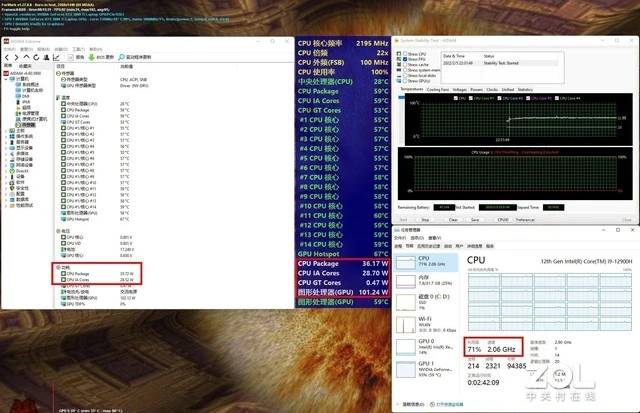Viewport: 640px width, 413px height.
Task: Switch to the Statistics tab
Action: pyautogui.click(x=525, y=89)
